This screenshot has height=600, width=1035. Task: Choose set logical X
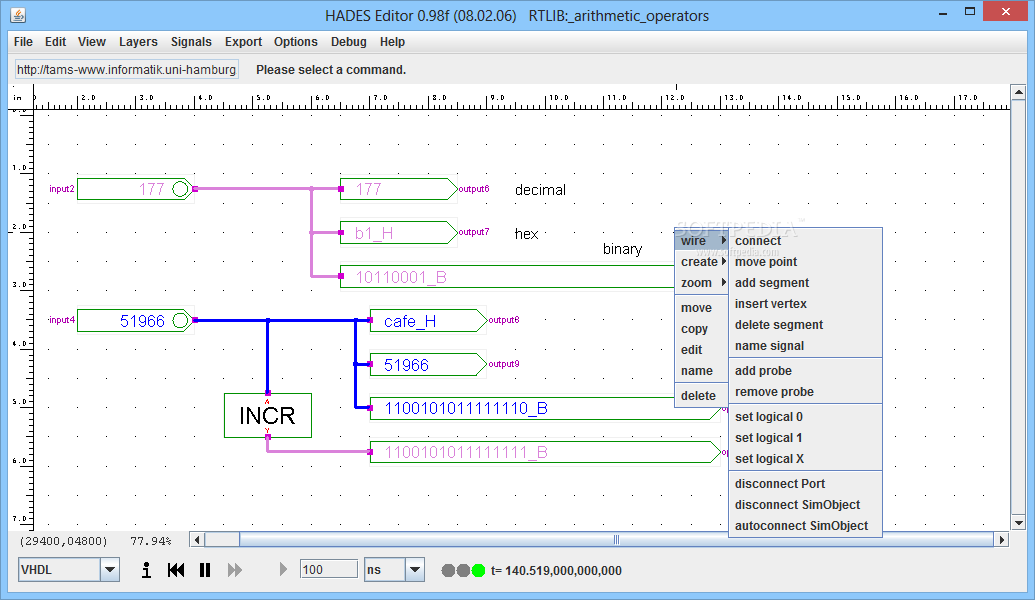point(805,459)
